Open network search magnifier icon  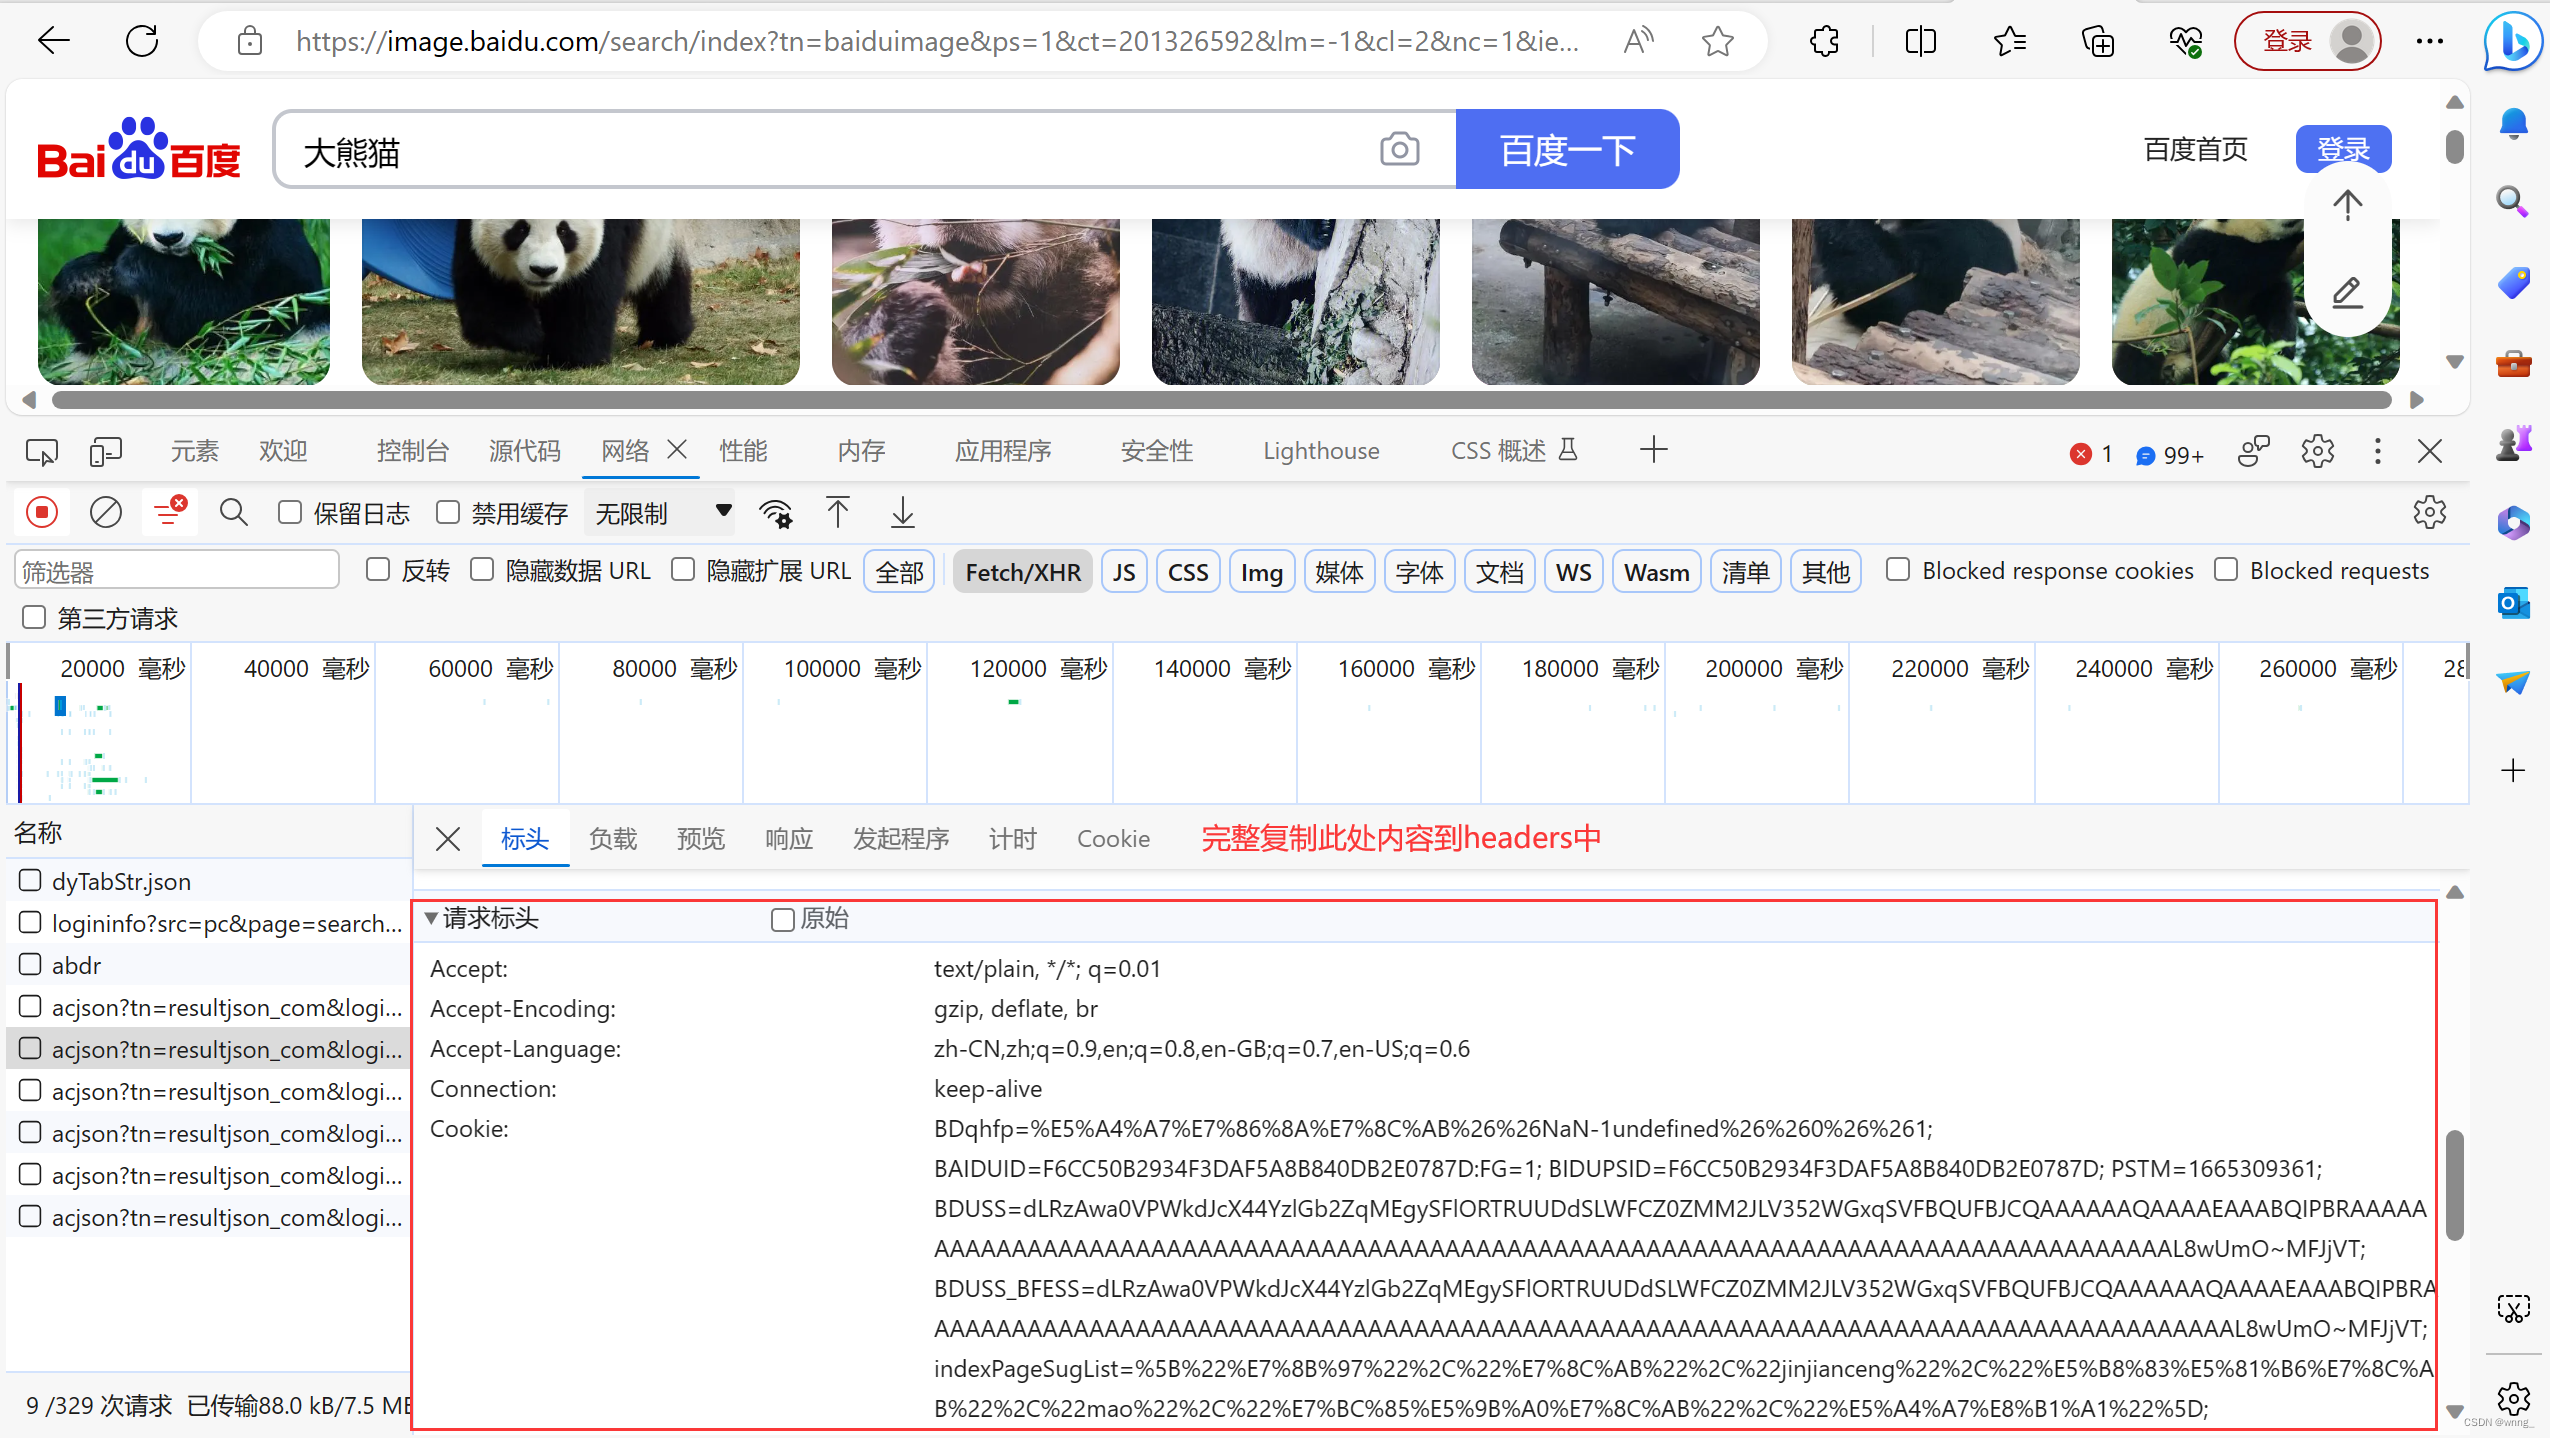click(x=234, y=513)
